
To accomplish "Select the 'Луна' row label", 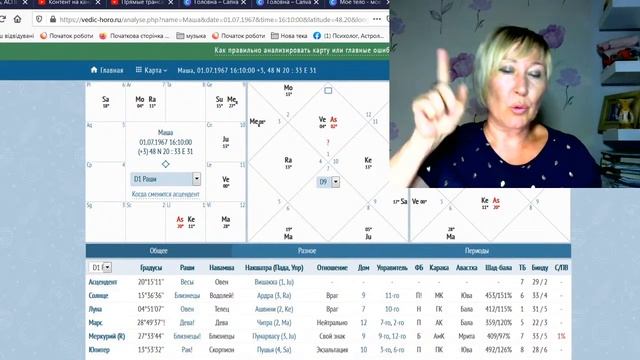I will click(95, 309).
